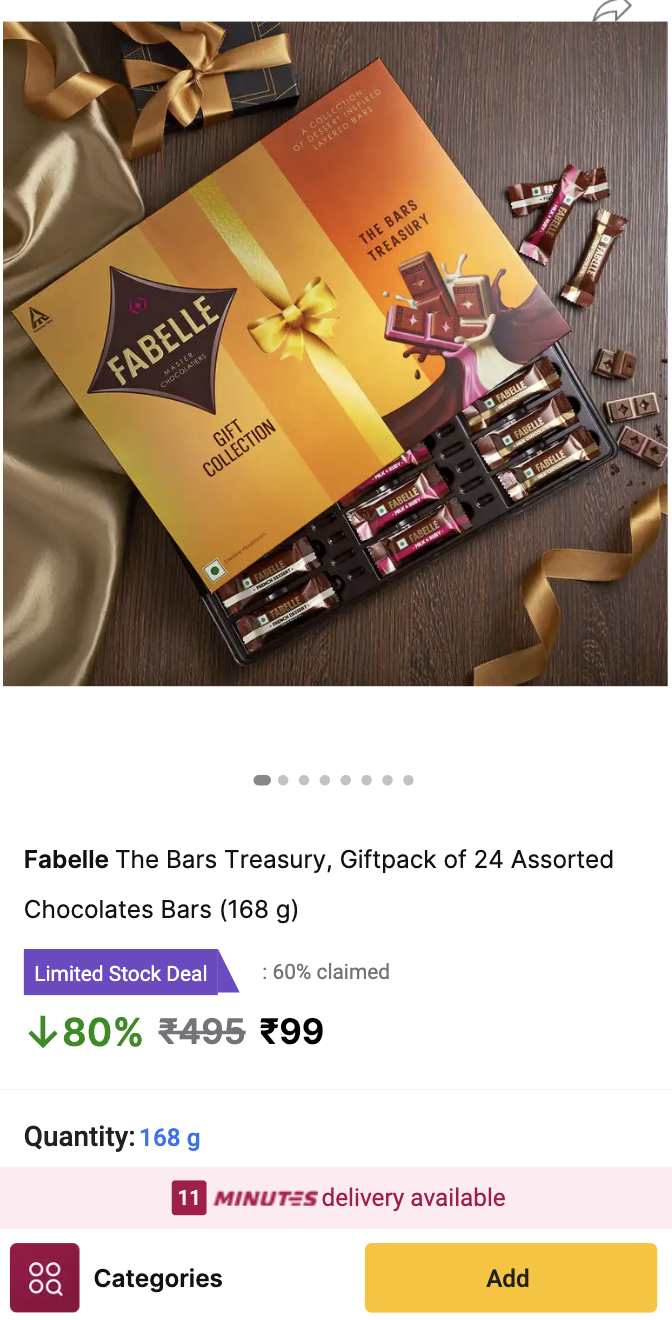
Task: Add the product to cart
Action: point(510,1278)
